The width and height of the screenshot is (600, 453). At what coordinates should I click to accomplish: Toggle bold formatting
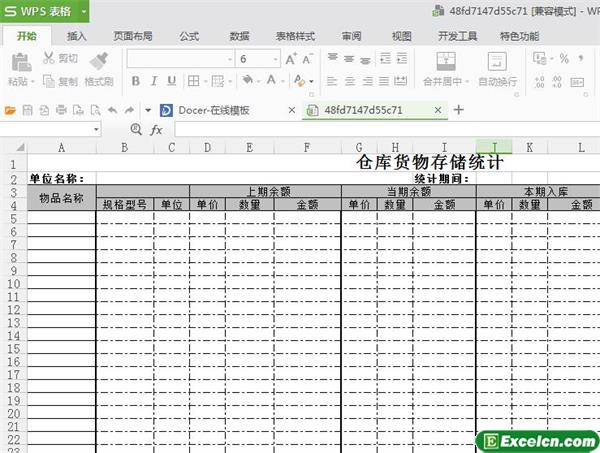pos(135,81)
